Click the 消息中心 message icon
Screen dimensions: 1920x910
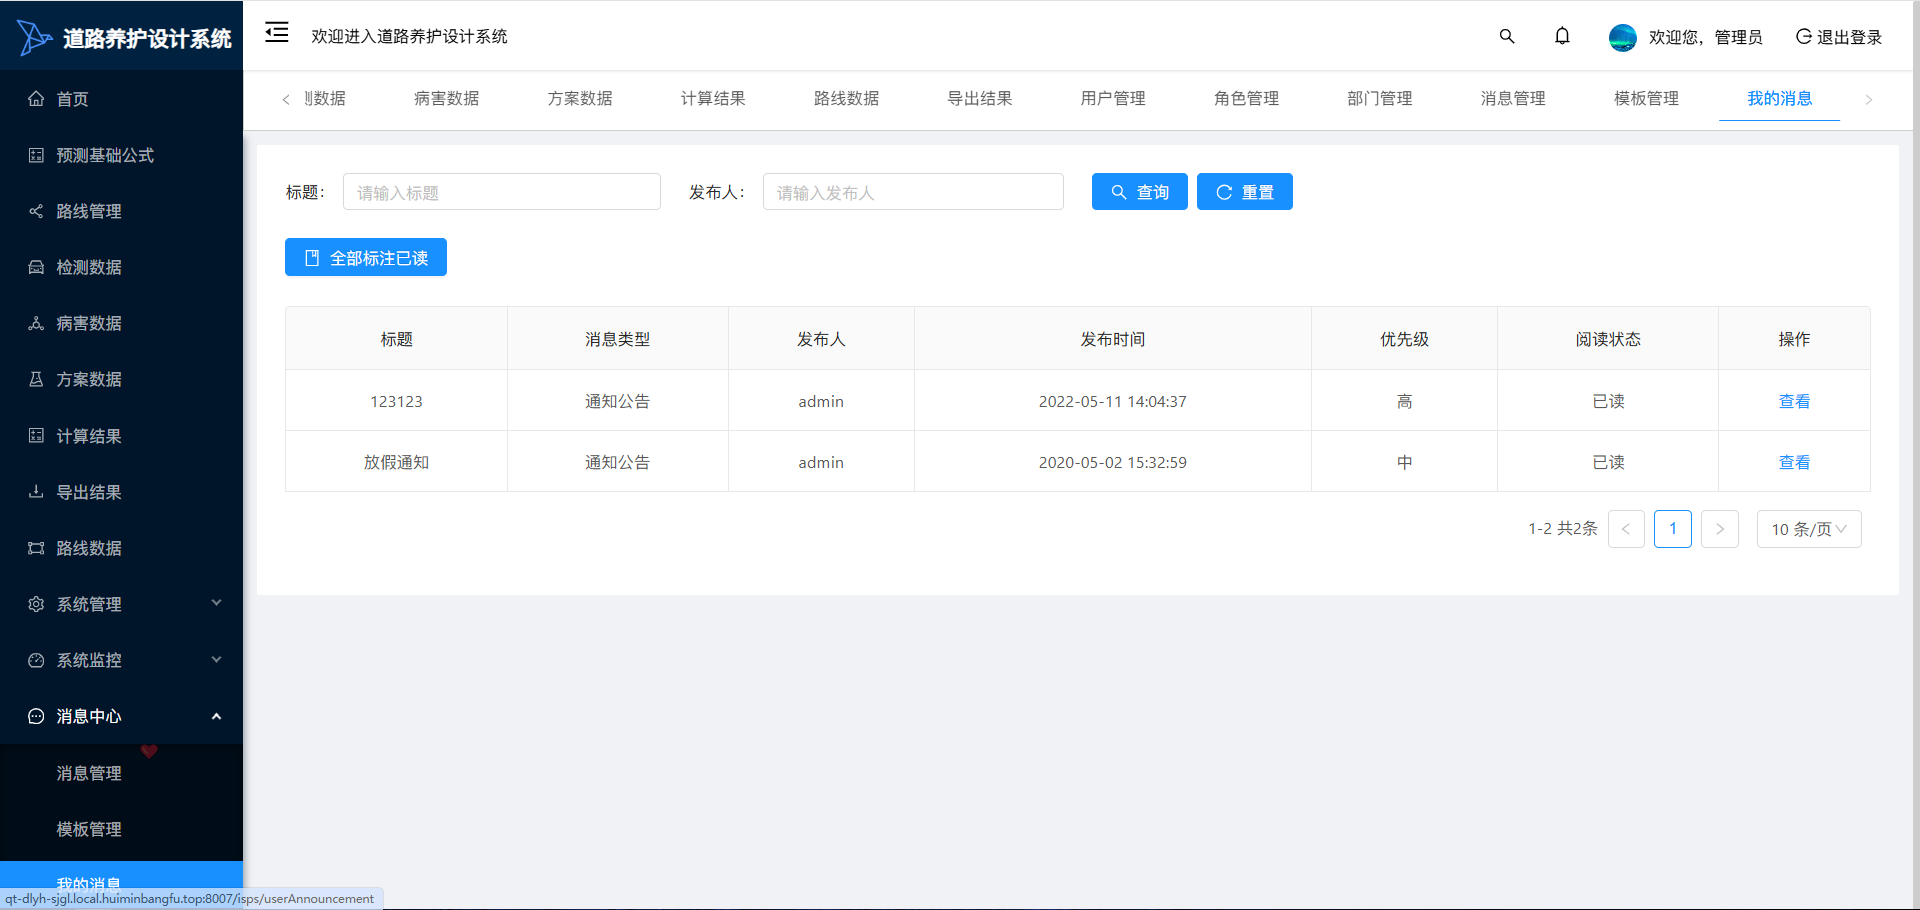click(x=36, y=716)
